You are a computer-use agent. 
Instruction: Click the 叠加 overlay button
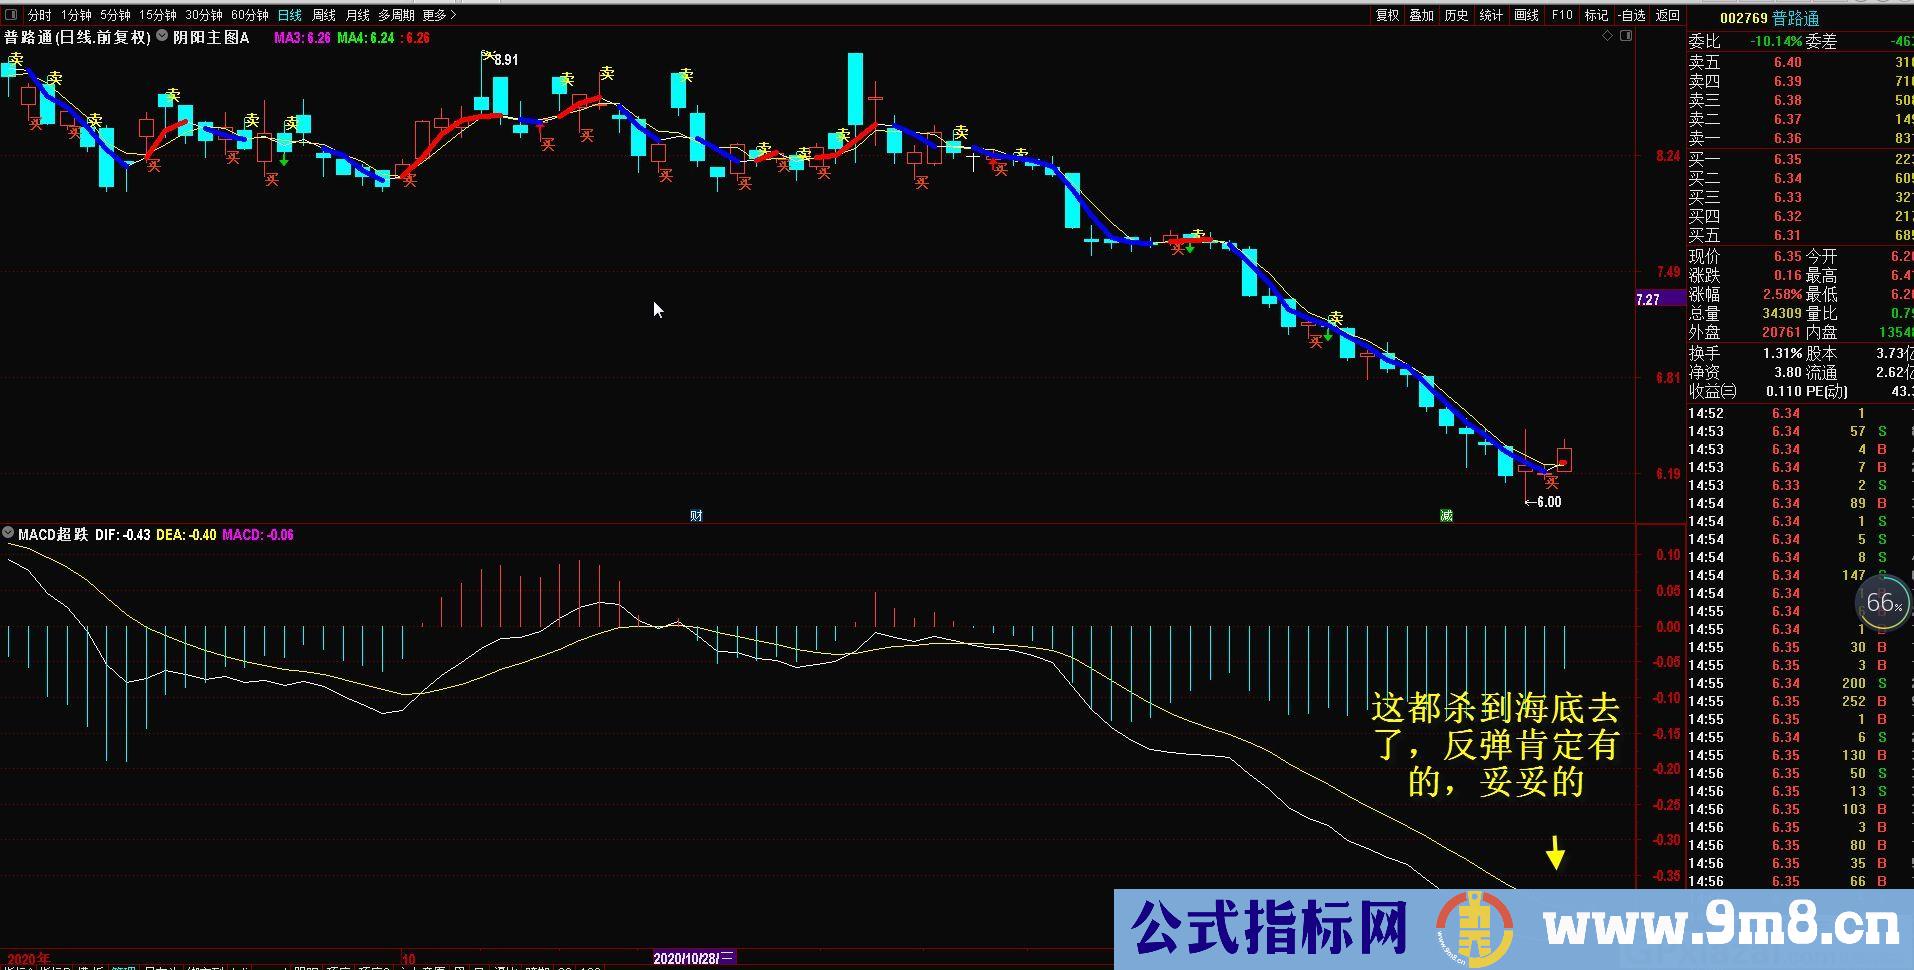[x=1422, y=15]
